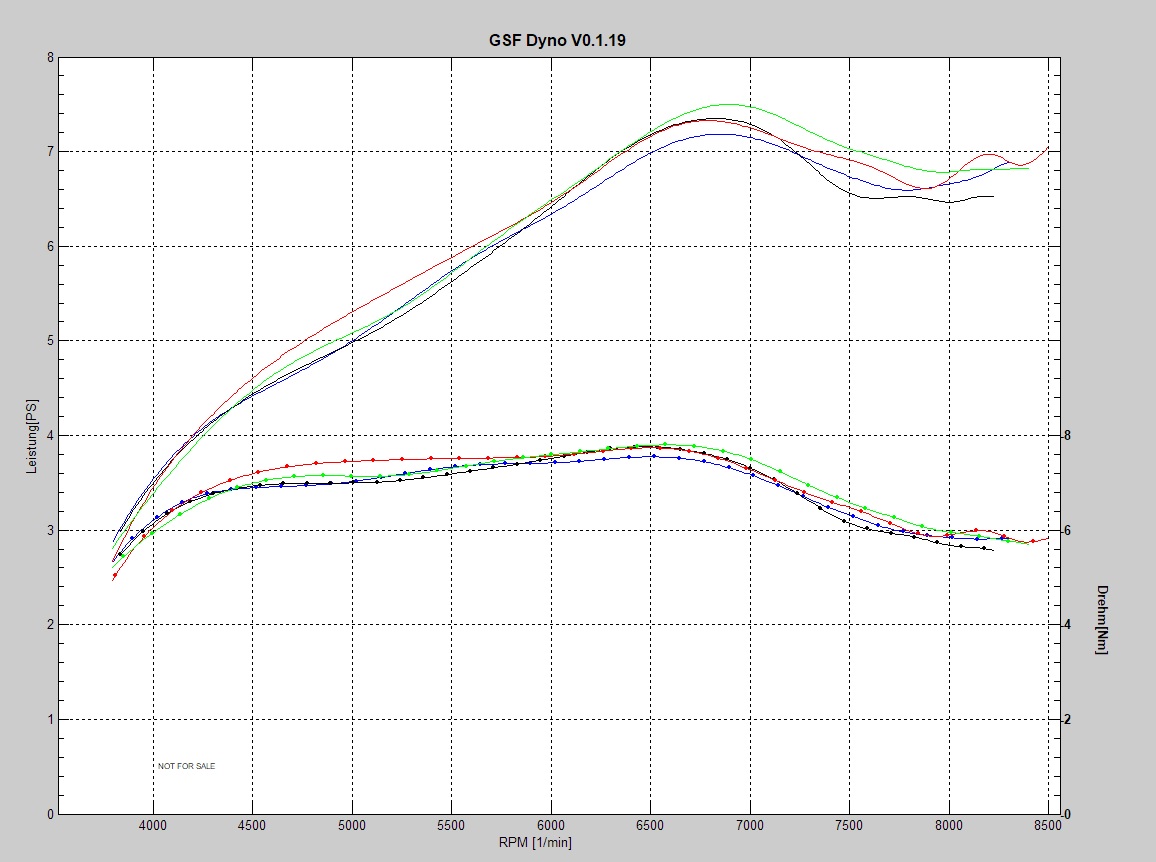Click the red torque curve's first data point
The width and height of the screenshot is (1156, 862).
coord(115,575)
